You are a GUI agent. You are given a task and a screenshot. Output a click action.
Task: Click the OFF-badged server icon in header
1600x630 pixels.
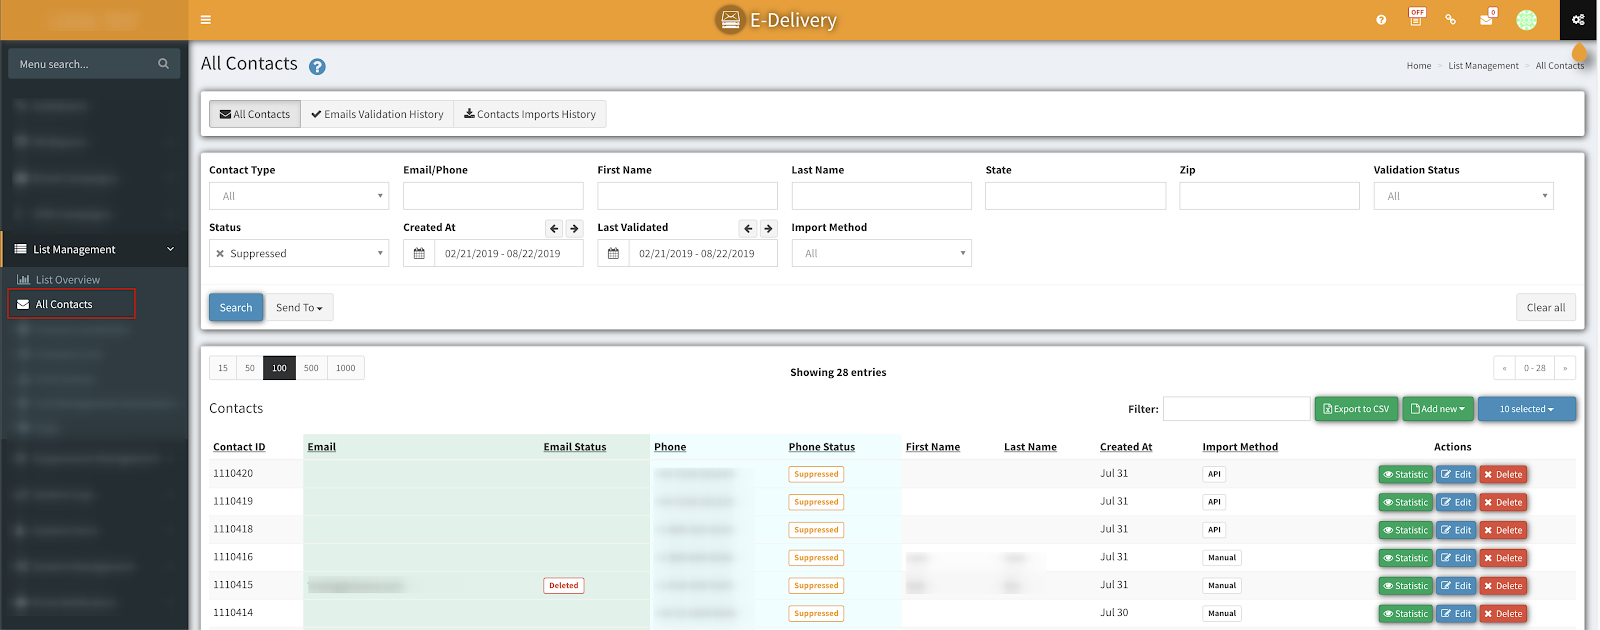point(1416,18)
